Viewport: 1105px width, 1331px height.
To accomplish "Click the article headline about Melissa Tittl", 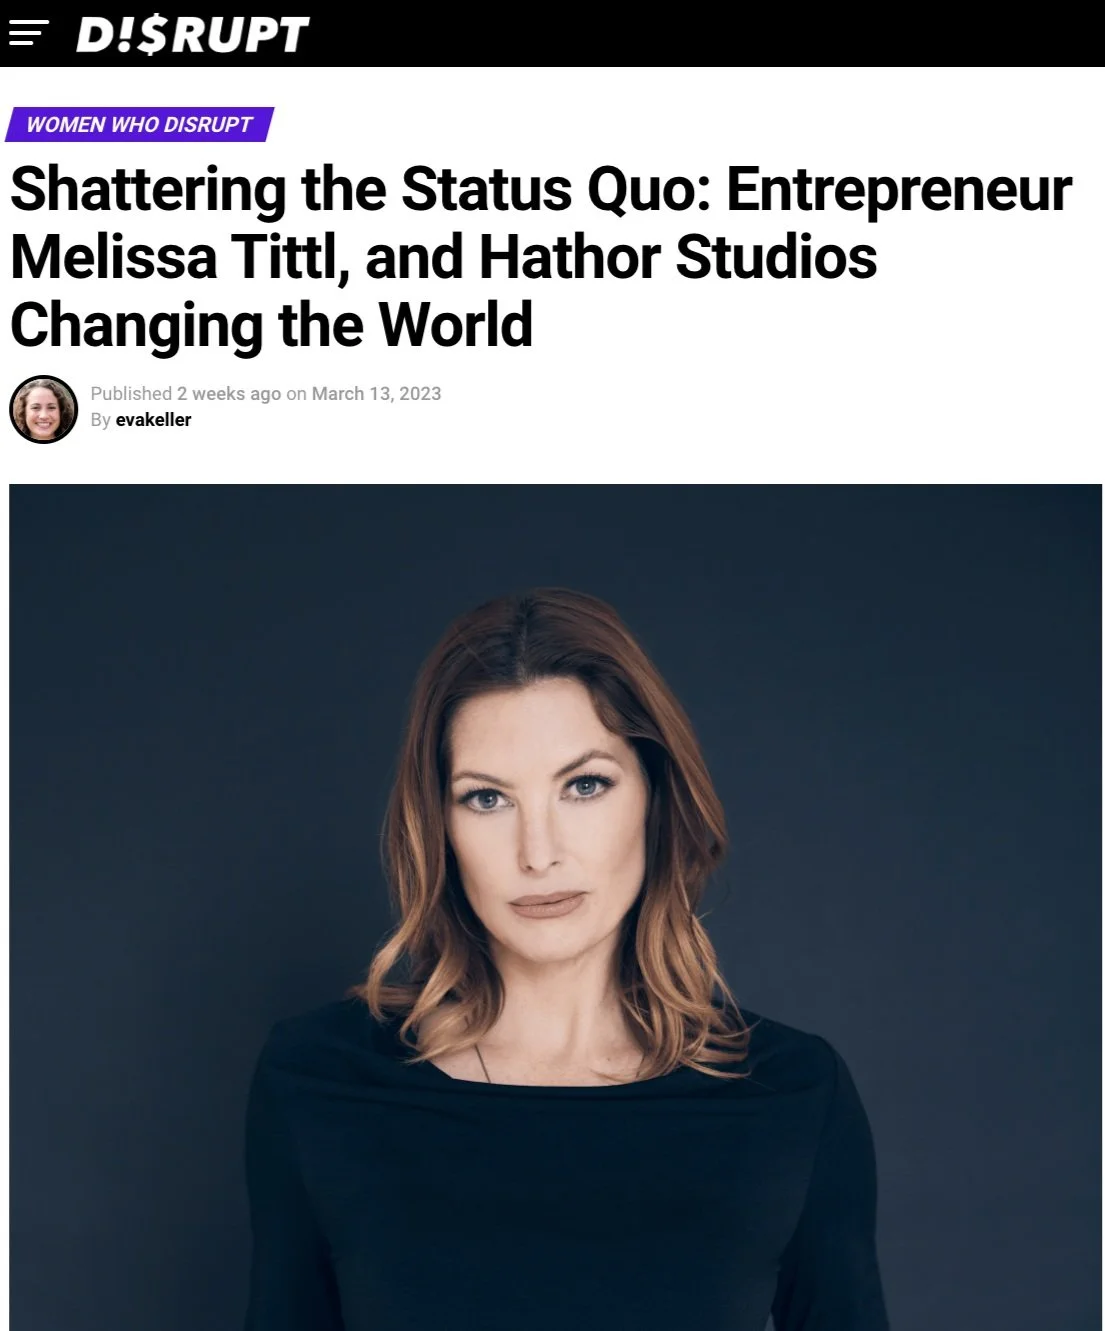I will click(x=540, y=257).
